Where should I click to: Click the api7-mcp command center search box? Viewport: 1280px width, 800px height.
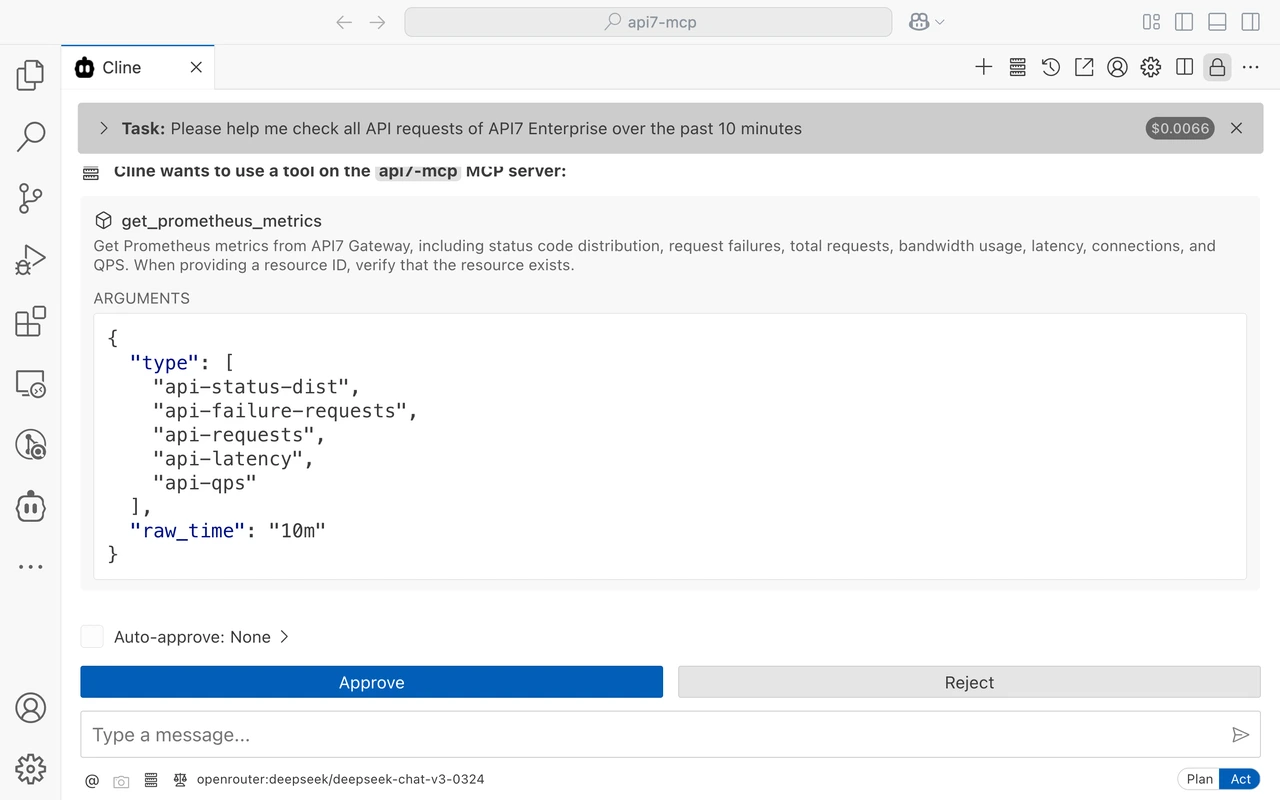648,22
